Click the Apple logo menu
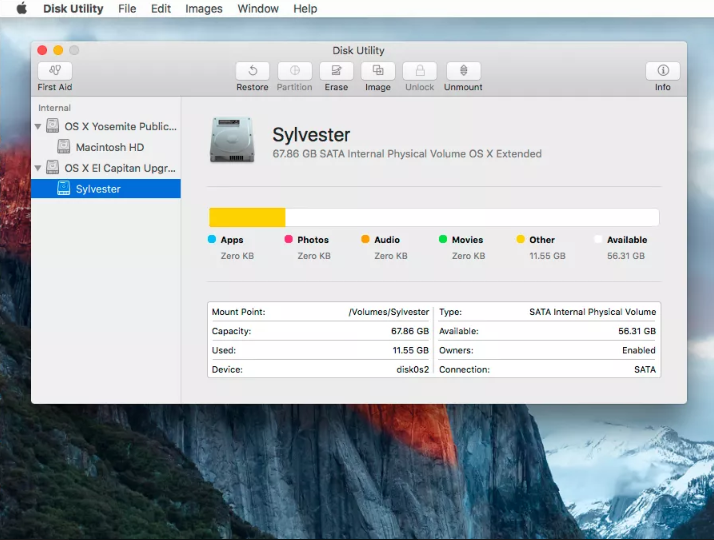 21,8
